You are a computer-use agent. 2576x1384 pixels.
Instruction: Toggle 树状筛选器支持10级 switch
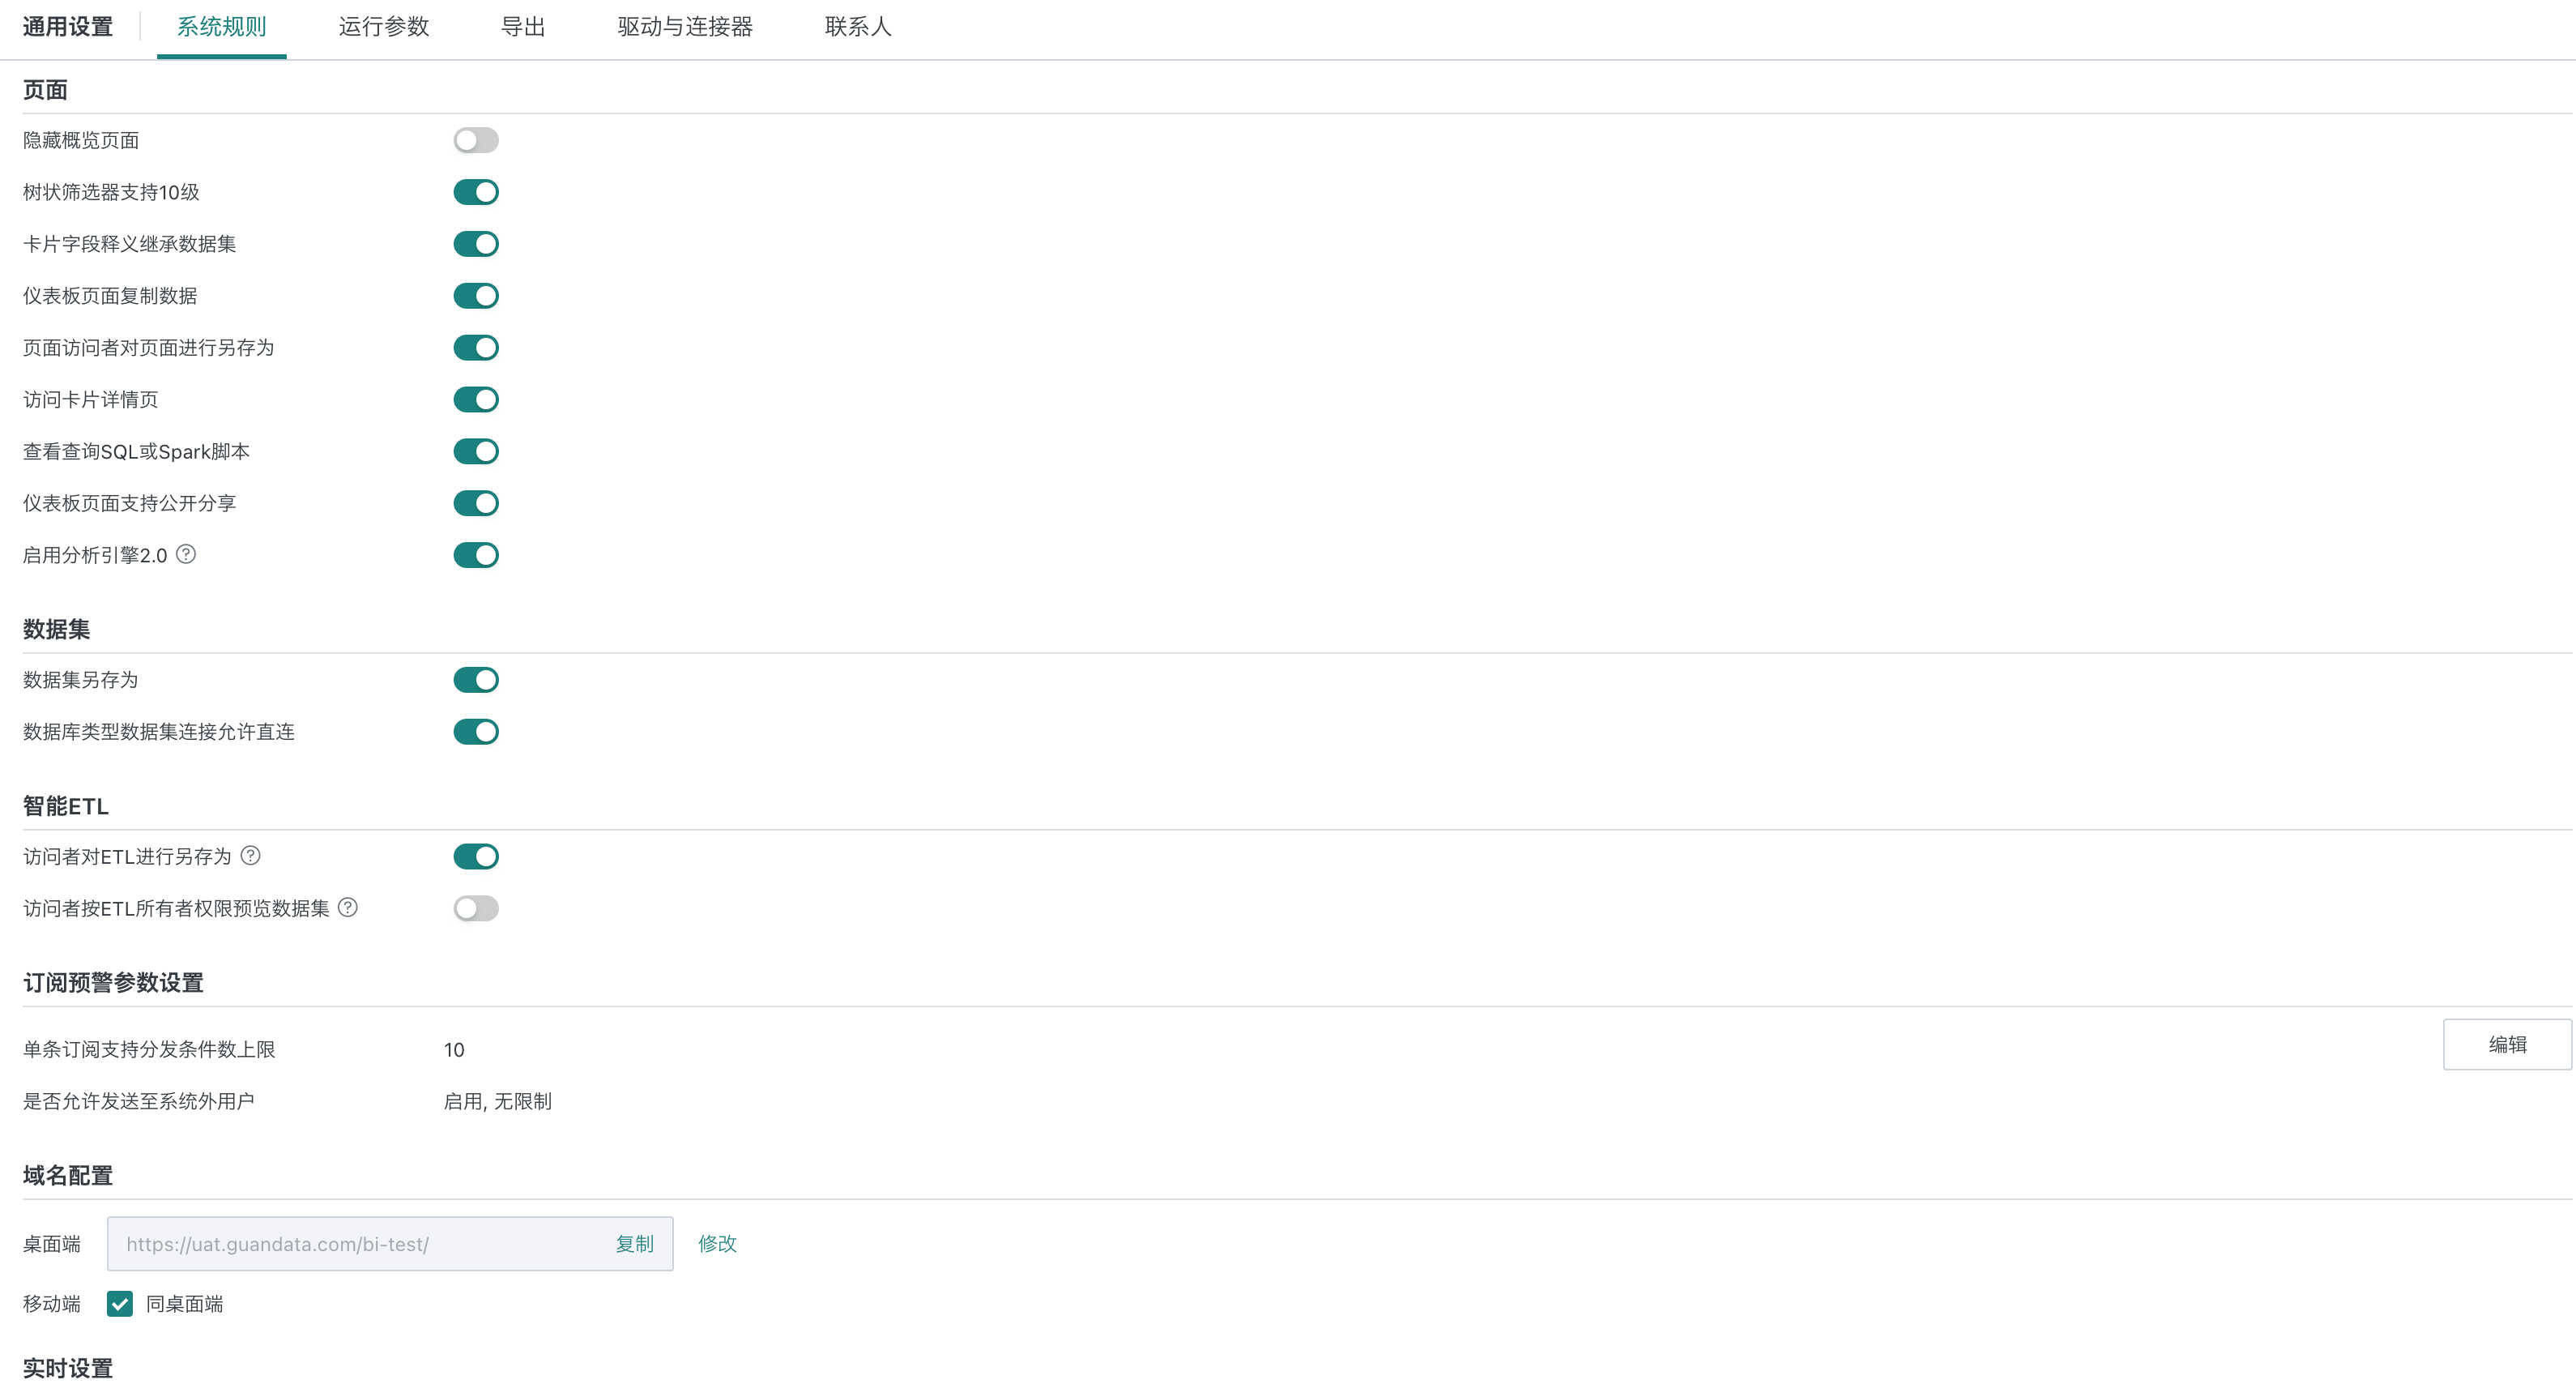coord(476,192)
